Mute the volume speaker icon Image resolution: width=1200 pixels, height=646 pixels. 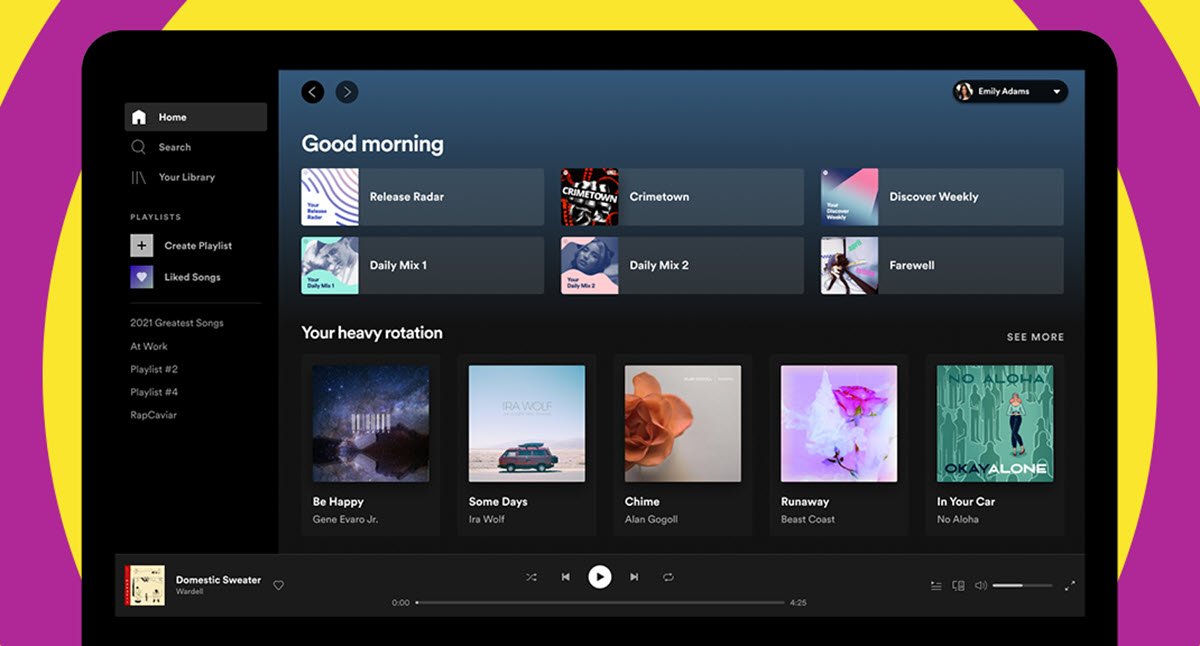coord(981,586)
